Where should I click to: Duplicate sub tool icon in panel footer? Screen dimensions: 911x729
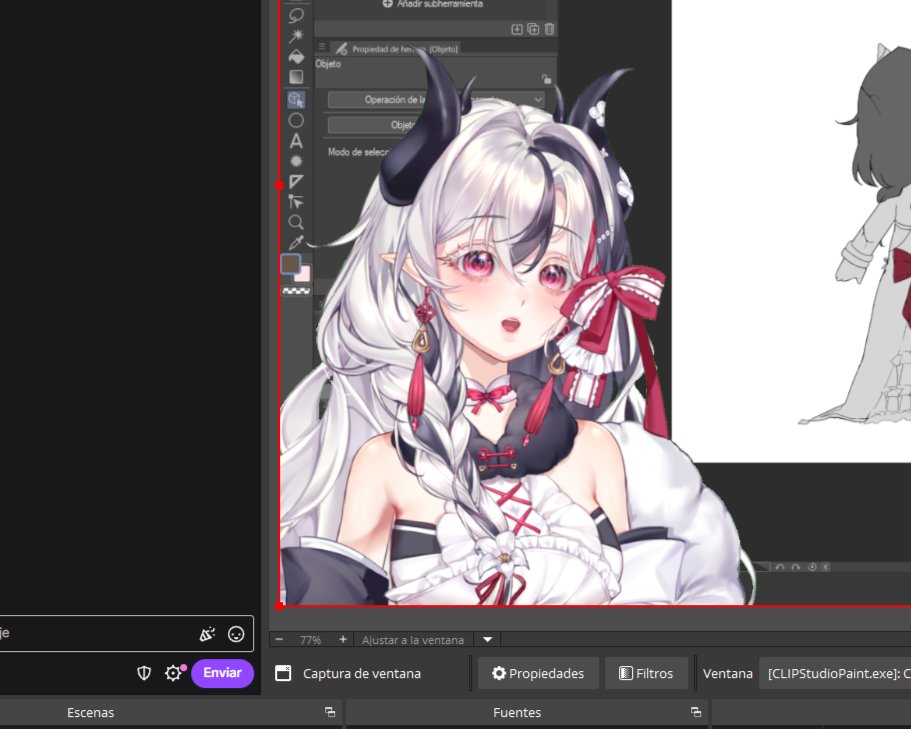click(x=533, y=29)
